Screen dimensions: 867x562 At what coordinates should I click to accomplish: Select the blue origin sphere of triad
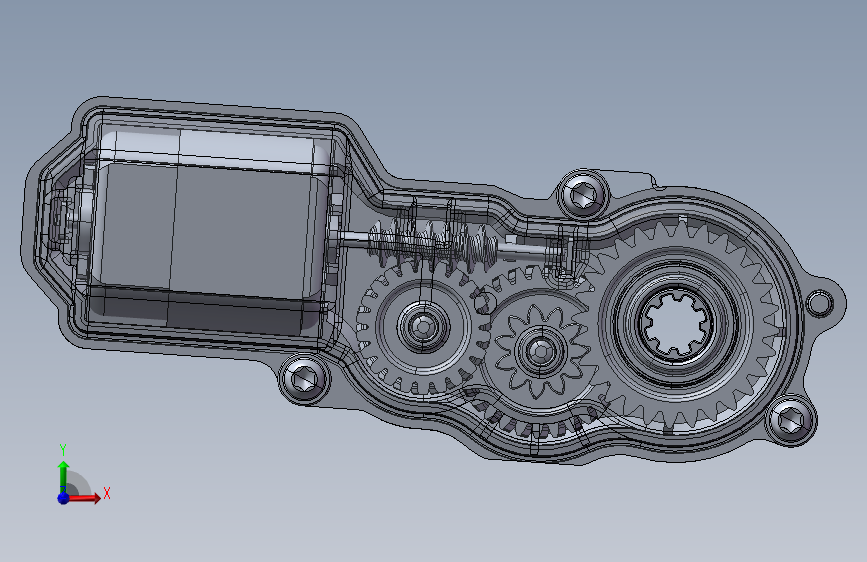tap(63, 498)
